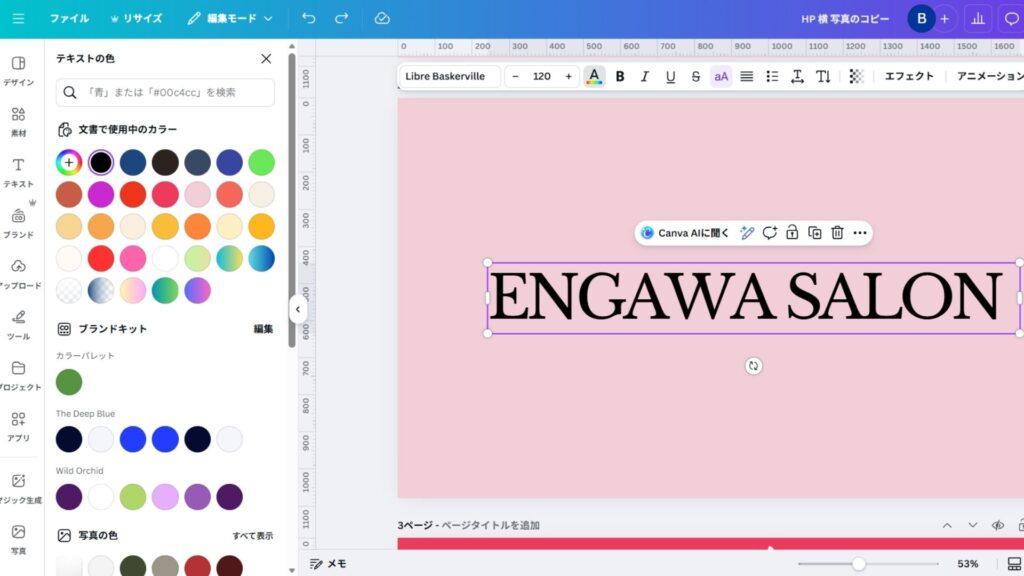Apply Underline to selected text
This screenshot has height=576, width=1024.
click(x=670, y=77)
